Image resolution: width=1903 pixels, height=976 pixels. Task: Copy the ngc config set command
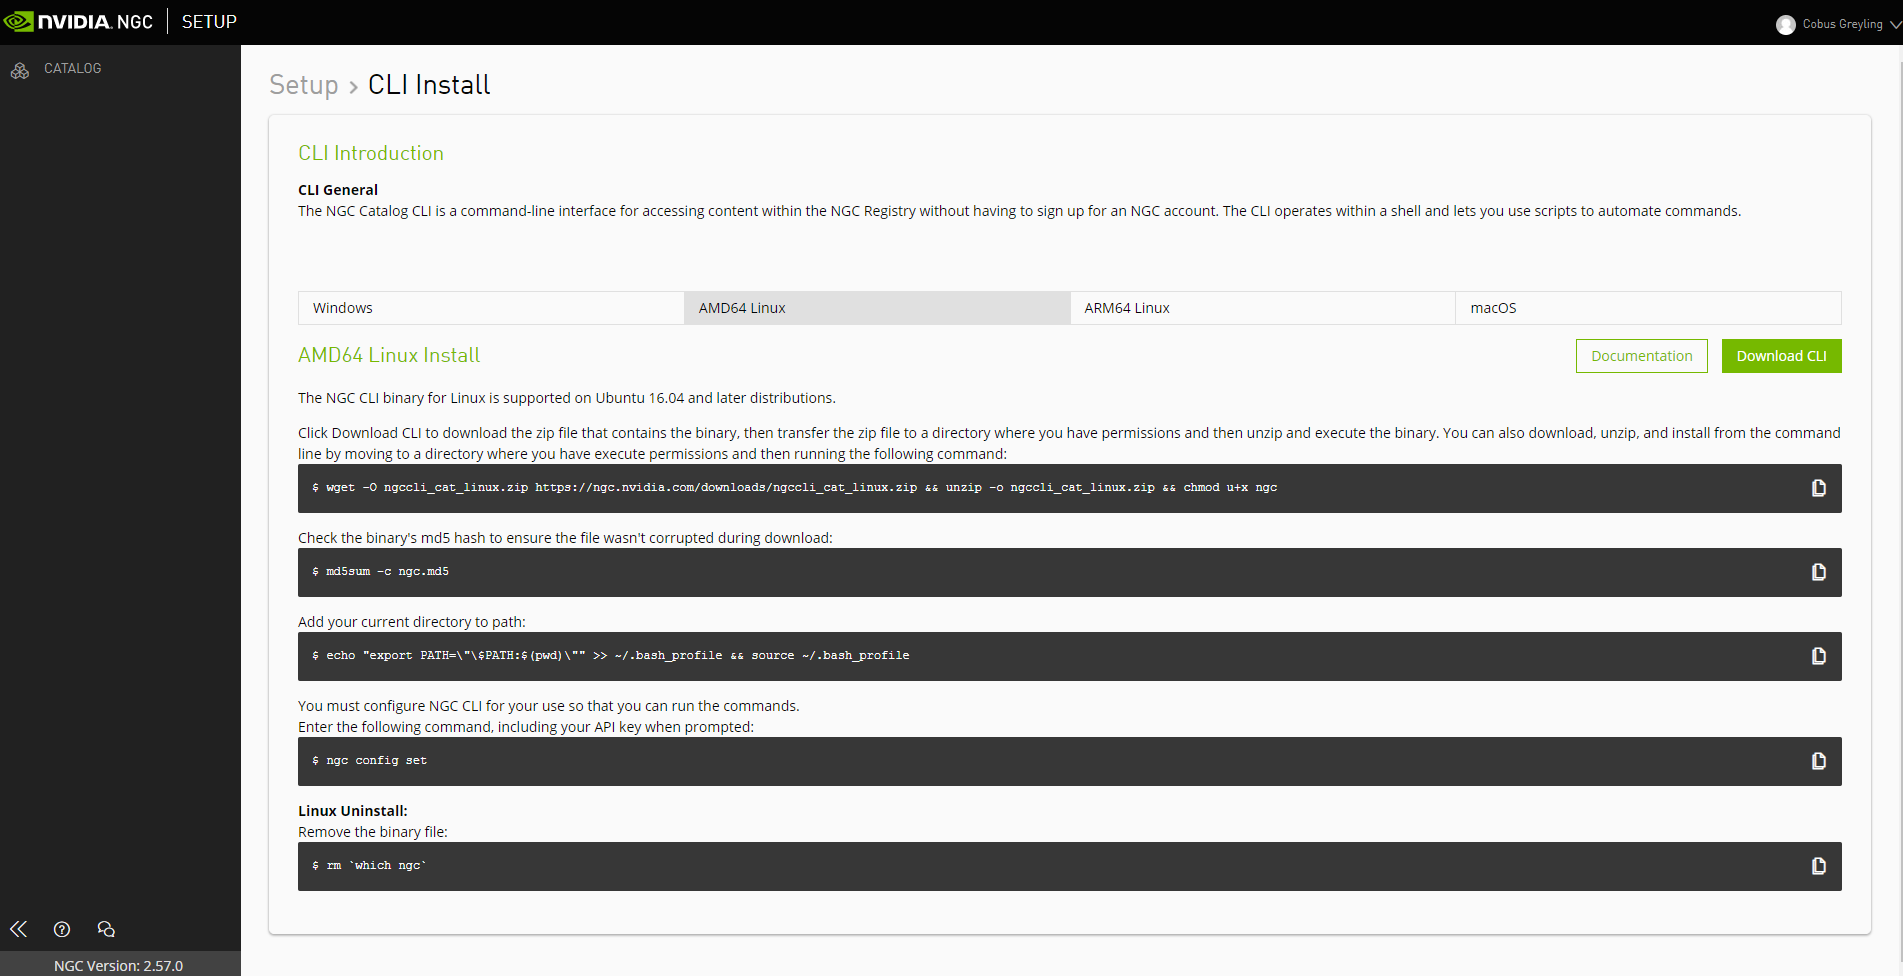coord(1818,761)
